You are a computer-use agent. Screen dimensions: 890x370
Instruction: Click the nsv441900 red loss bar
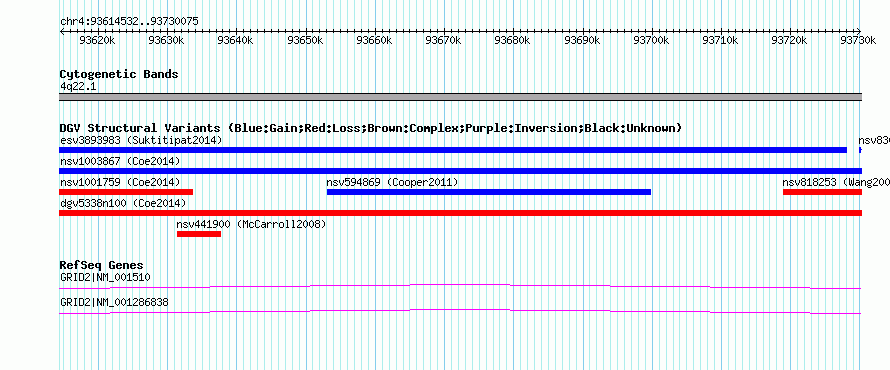199,234
